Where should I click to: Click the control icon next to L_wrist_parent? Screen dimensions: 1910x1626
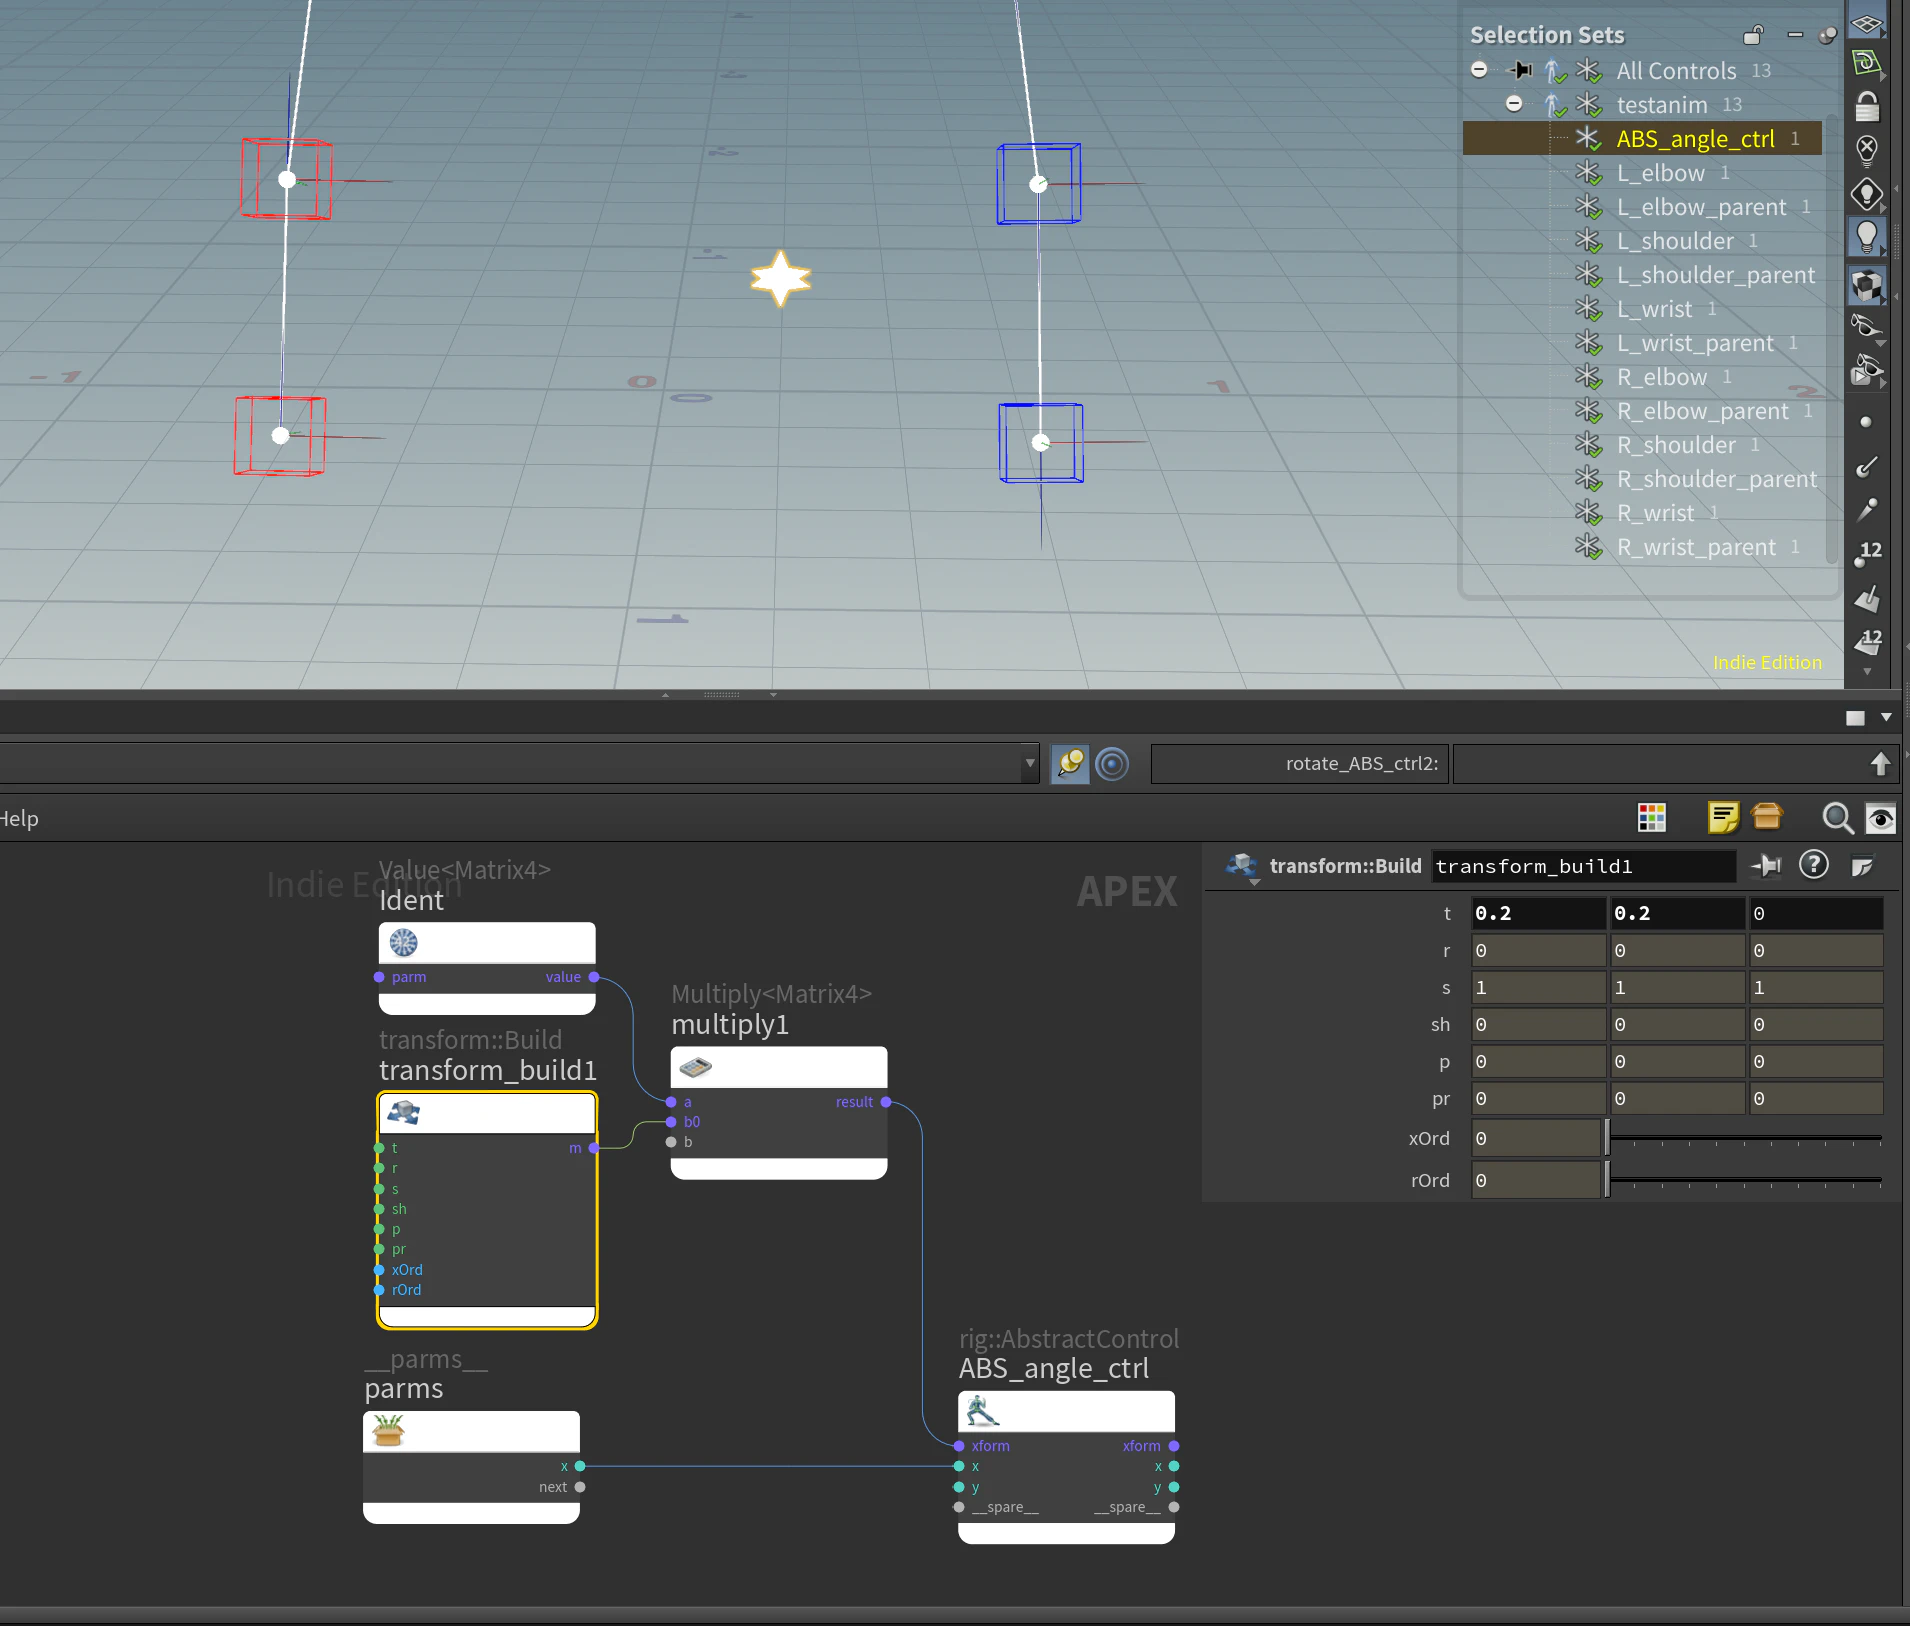[x=1588, y=343]
